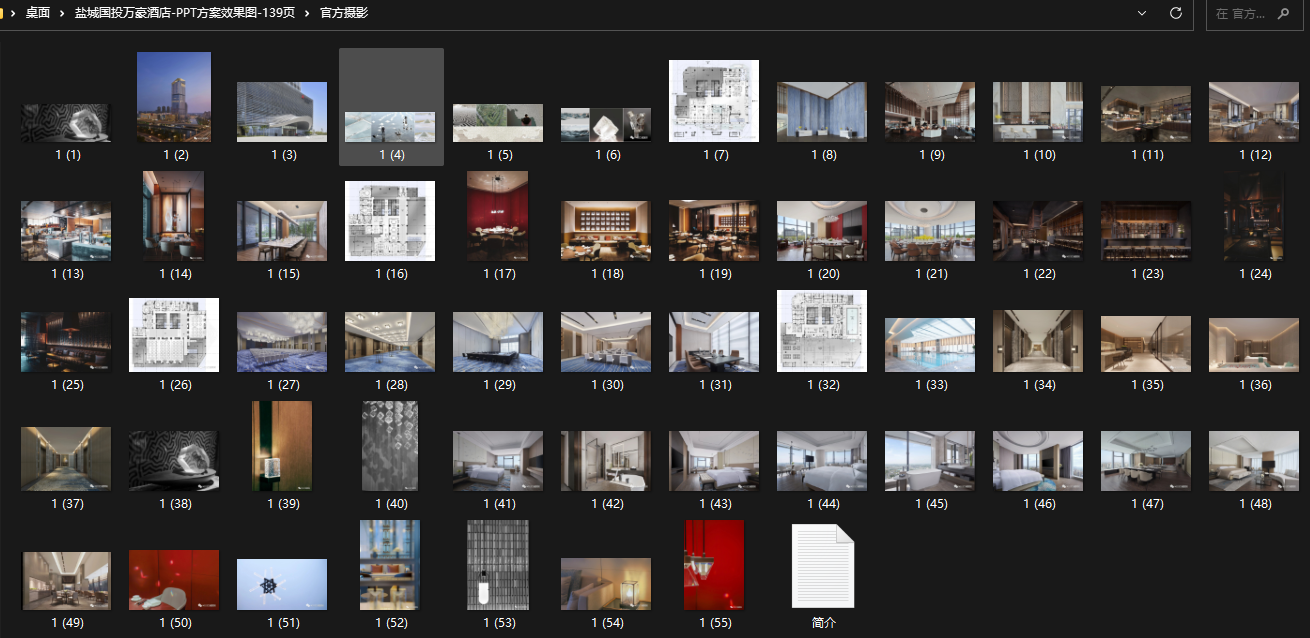Choose the bathtub room image 1 (45)

point(930,460)
